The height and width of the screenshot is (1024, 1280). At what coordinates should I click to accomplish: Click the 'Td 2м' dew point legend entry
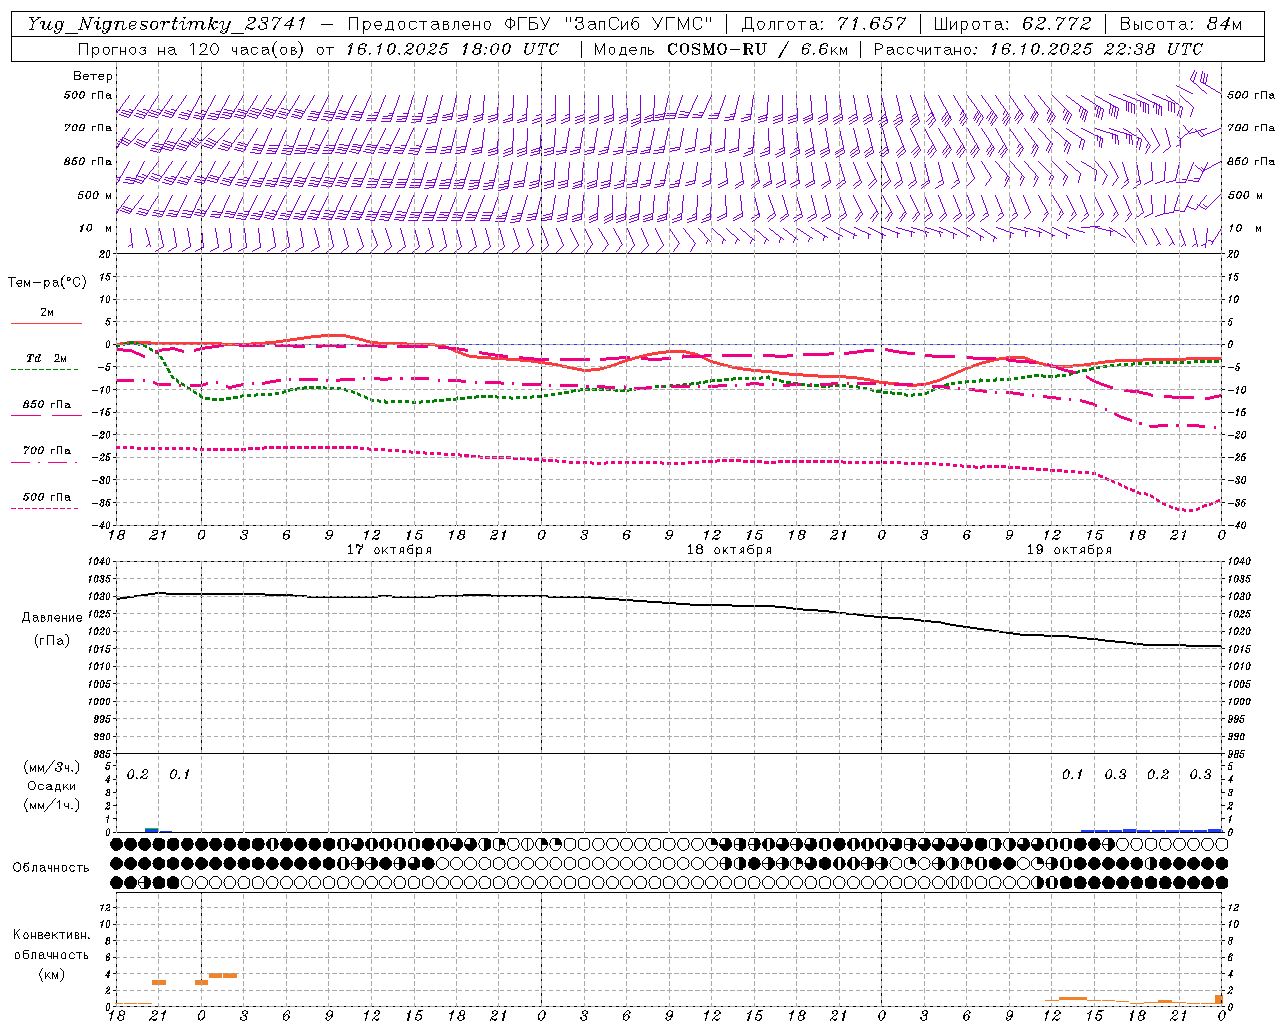(47, 358)
